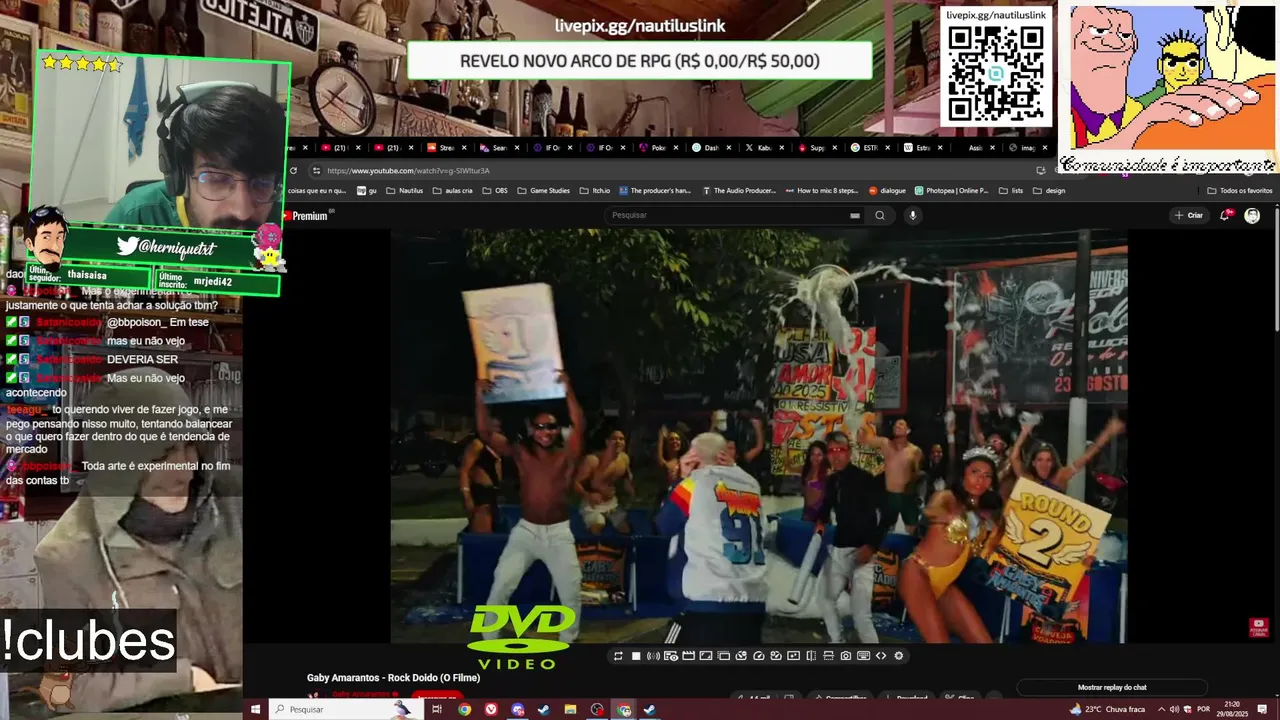This screenshot has width=1280, height=720.
Task: Expand the system tray hidden icons chevron
Action: 1160,709
